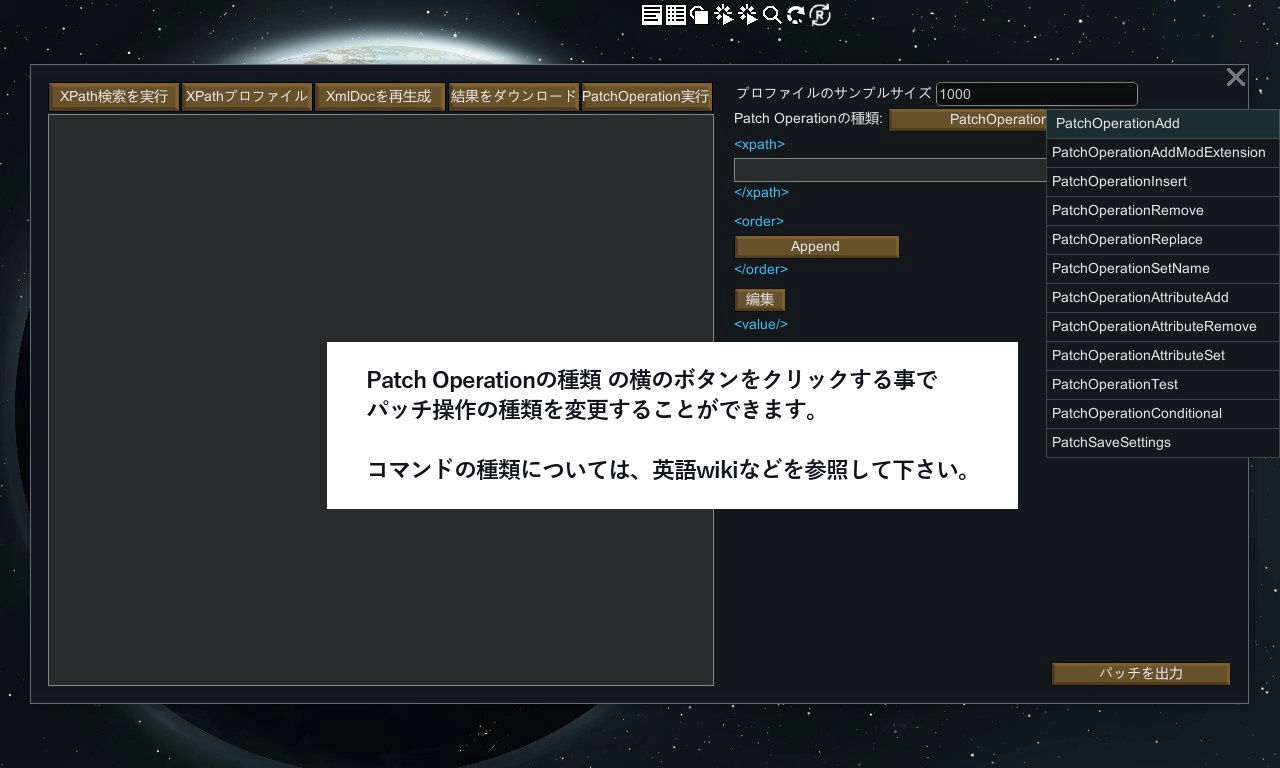
Task: Click the </order> closing tag text
Action: [761, 270]
